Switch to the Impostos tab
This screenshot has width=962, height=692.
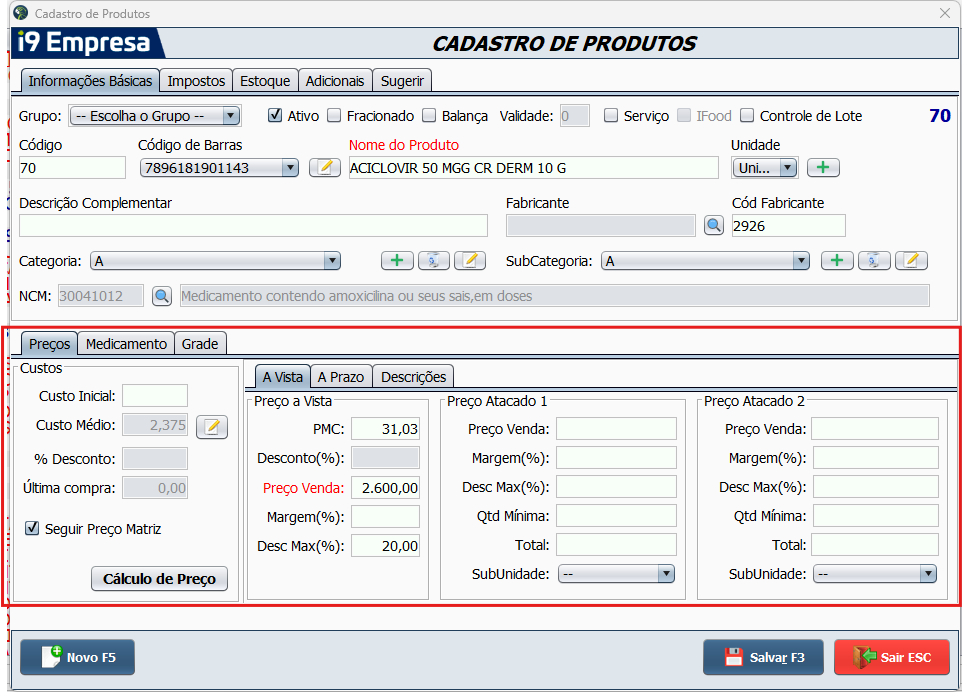click(x=196, y=81)
